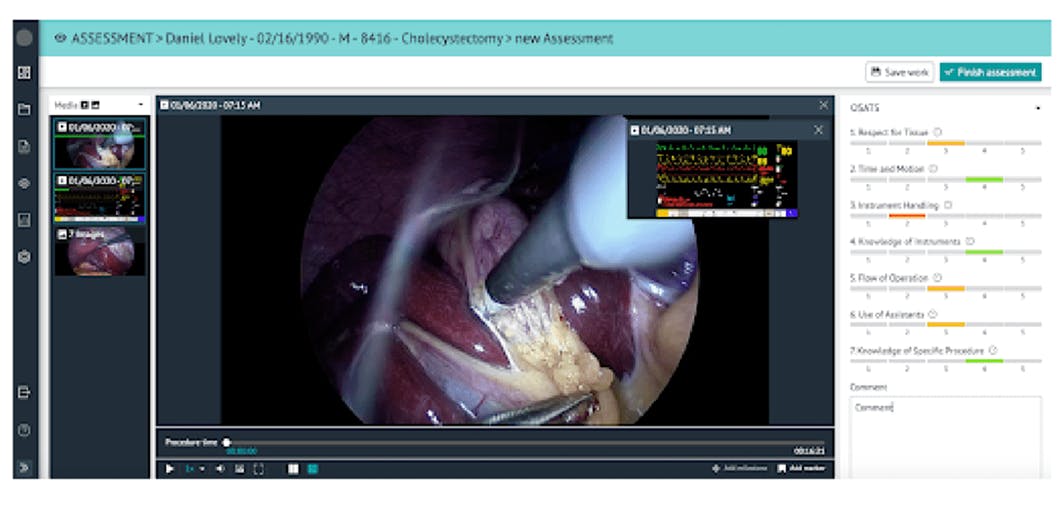The width and height of the screenshot is (1063, 505).
Task: Rate Flow of Operation as 5
Action: click(x=1023, y=289)
